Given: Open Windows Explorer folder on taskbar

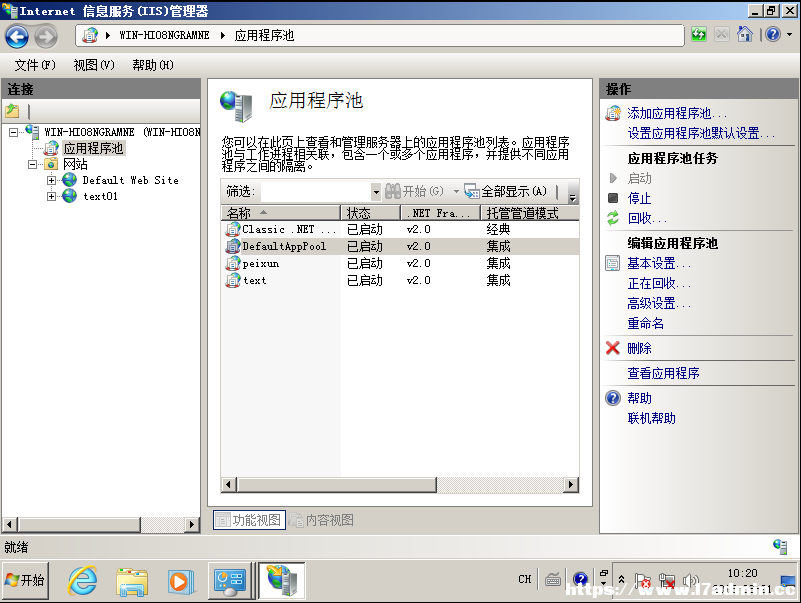Looking at the screenshot, I should click(x=132, y=582).
